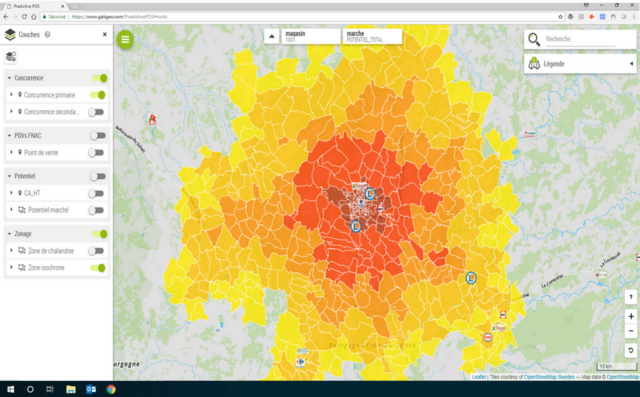Collapse the Potentiel group arrow
Viewport: 640px width, 397px height.
[x=9, y=176]
